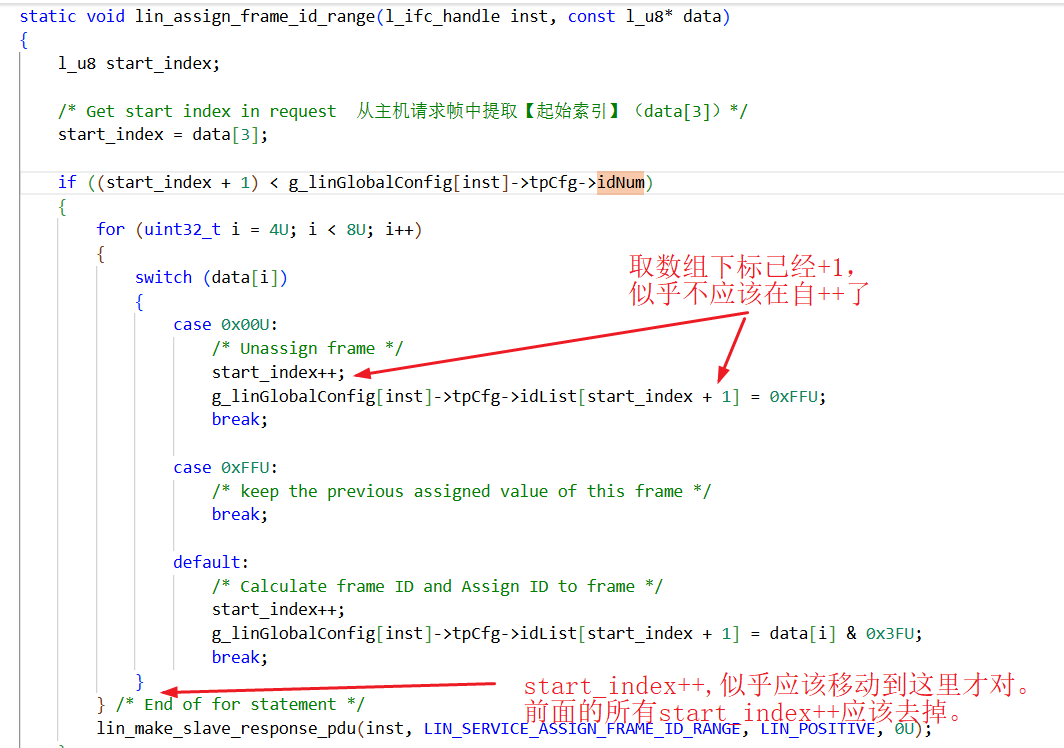Click the 8U loop limit

point(356,229)
